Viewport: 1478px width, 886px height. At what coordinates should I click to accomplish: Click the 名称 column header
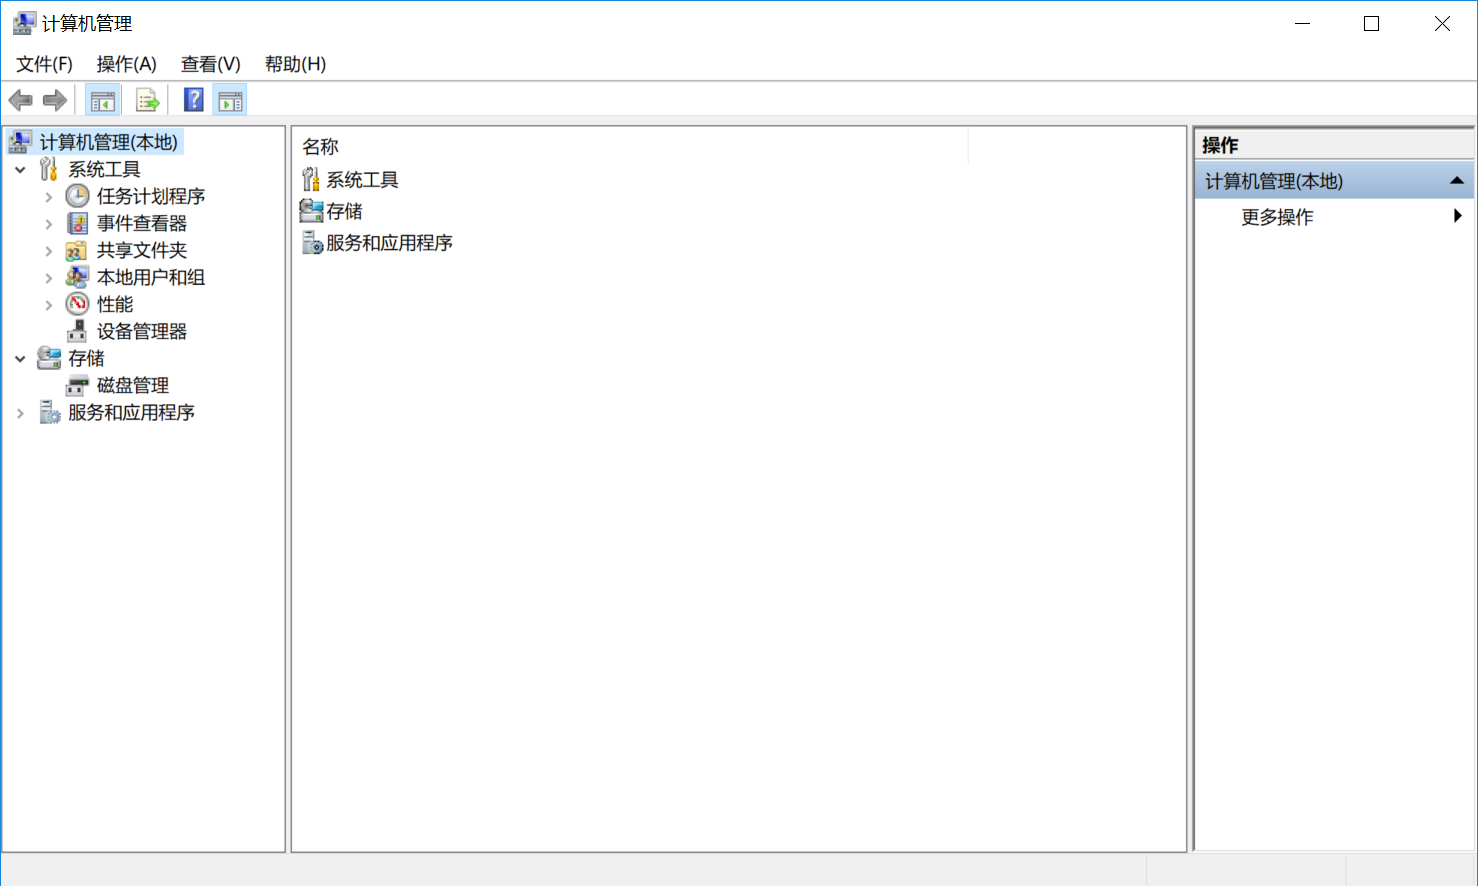321,147
